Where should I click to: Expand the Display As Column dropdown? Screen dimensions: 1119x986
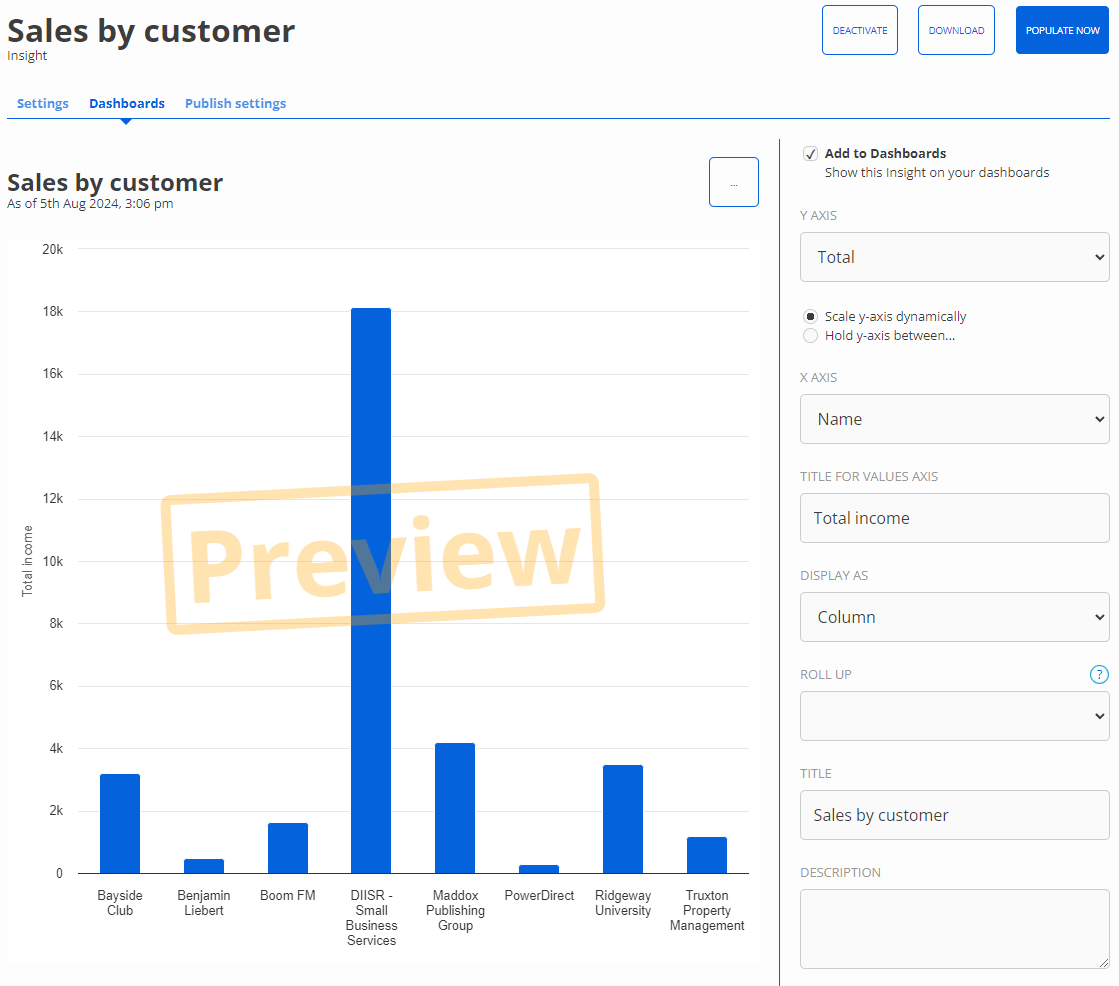[x=954, y=617]
